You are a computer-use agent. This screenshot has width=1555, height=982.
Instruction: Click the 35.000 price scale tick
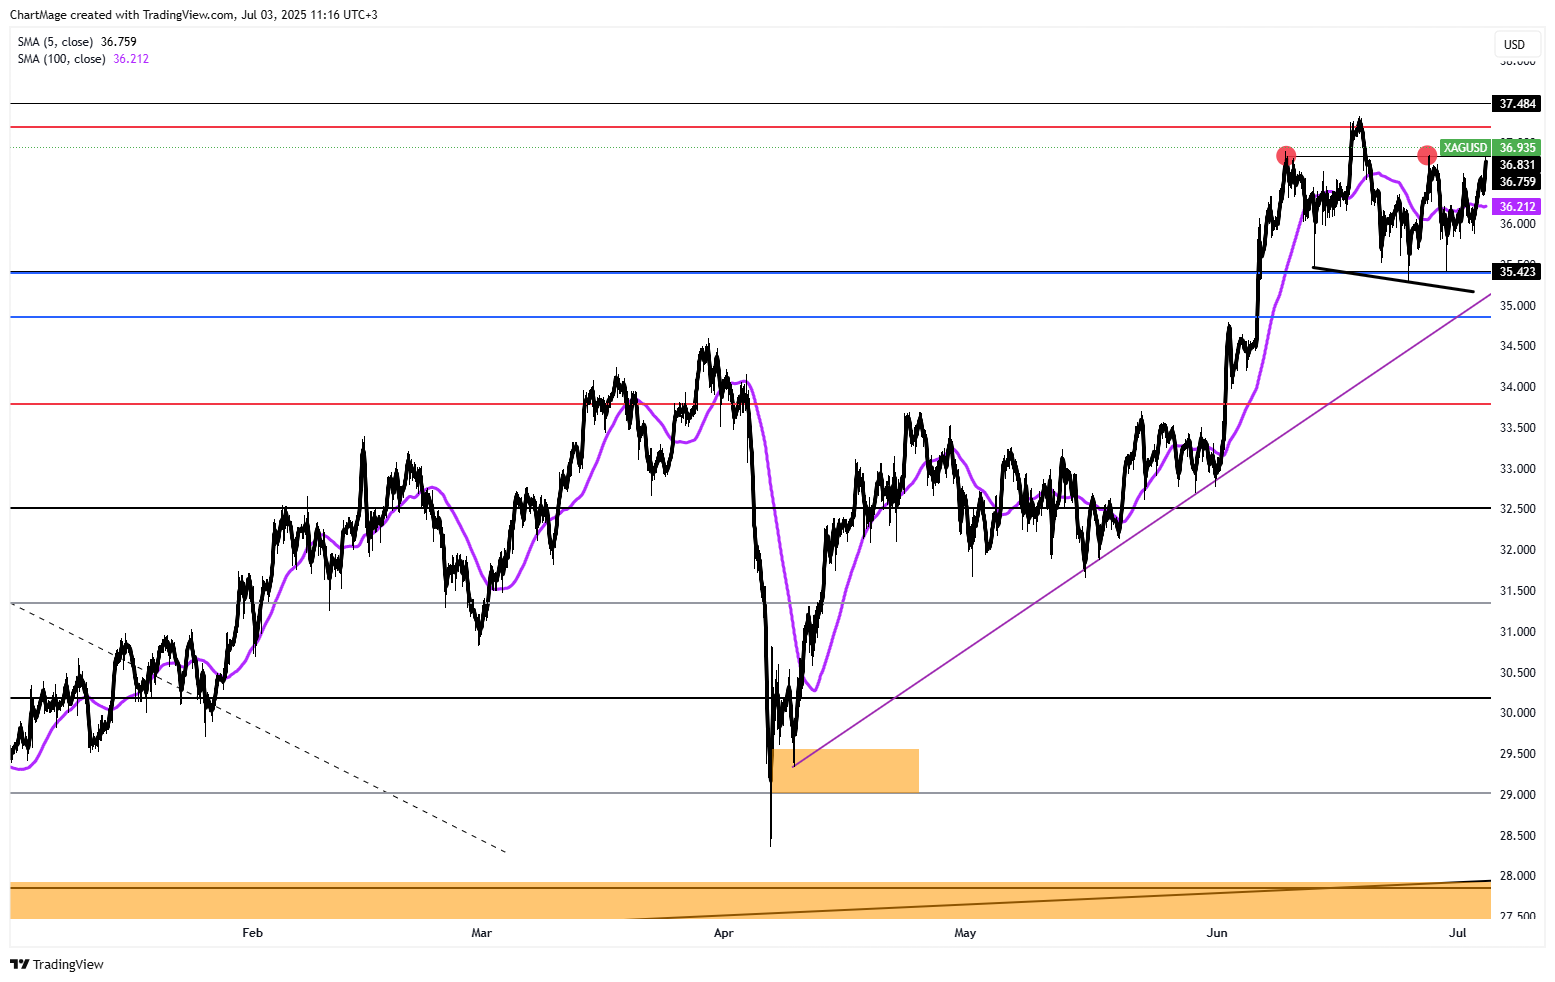(x=1517, y=305)
